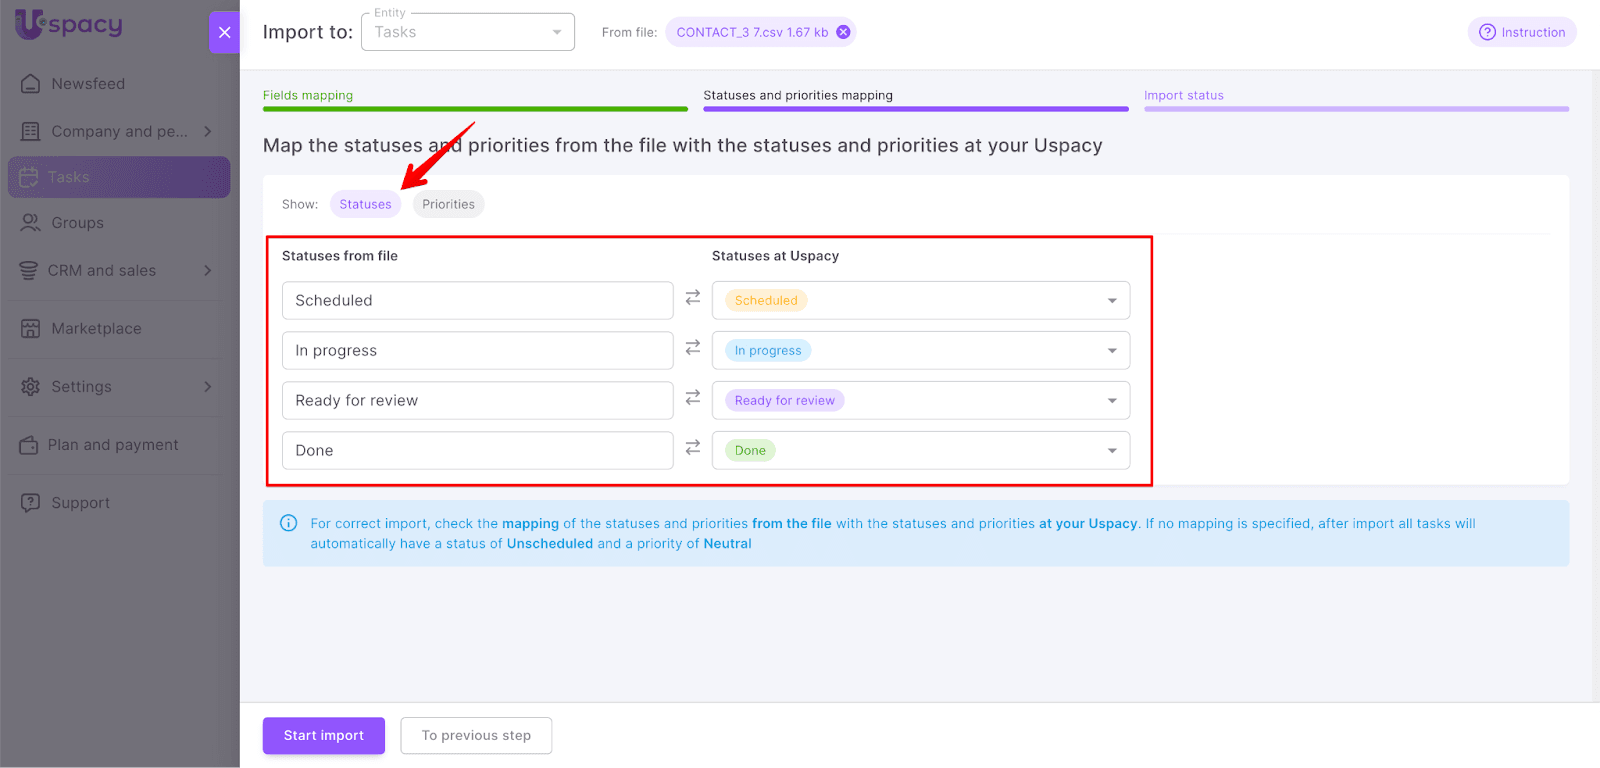Click the Marketplace store icon

tap(31, 329)
